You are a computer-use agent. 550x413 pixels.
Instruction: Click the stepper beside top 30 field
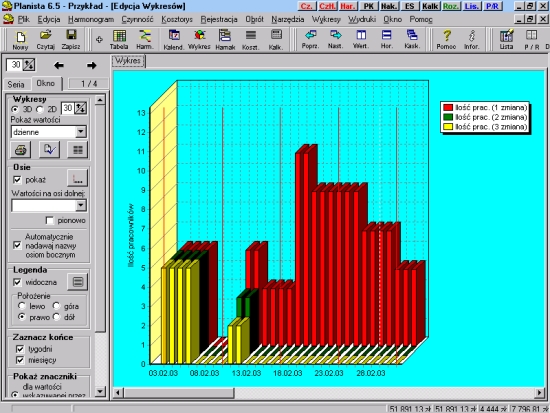click(x=29, y=65)
